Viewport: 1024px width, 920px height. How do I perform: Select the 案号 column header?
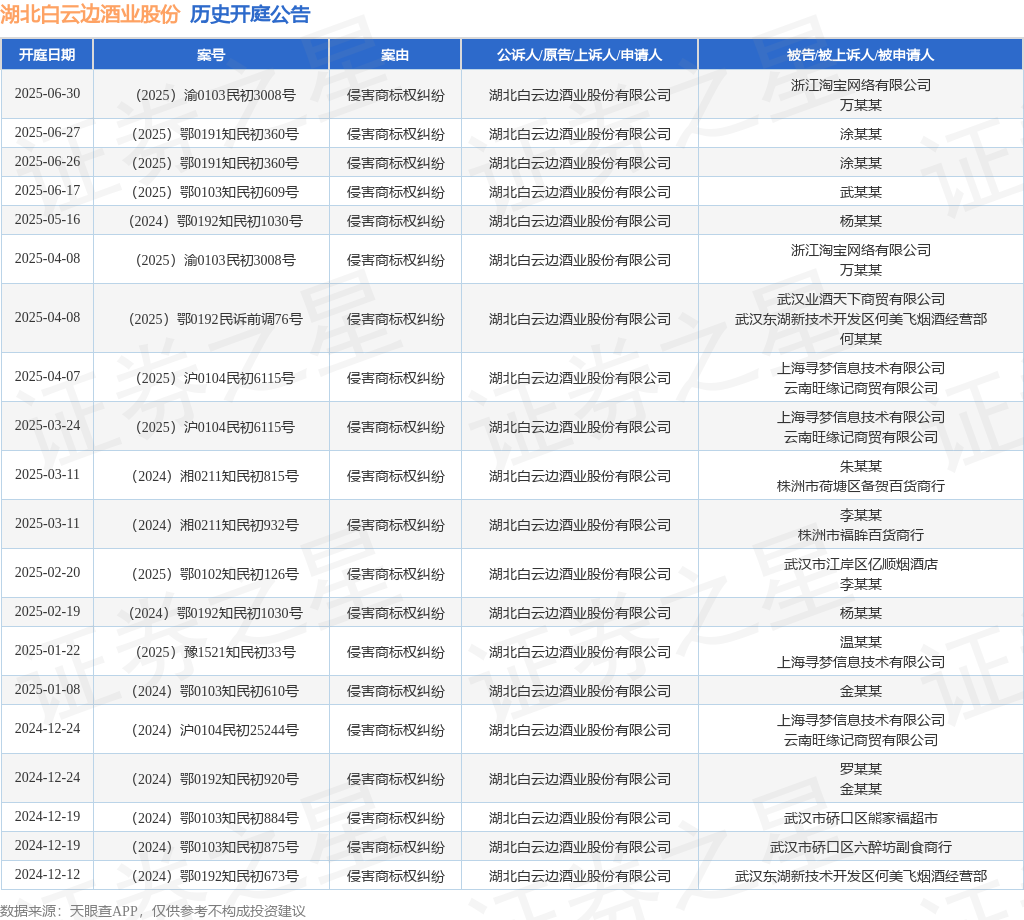click(211, 55)
